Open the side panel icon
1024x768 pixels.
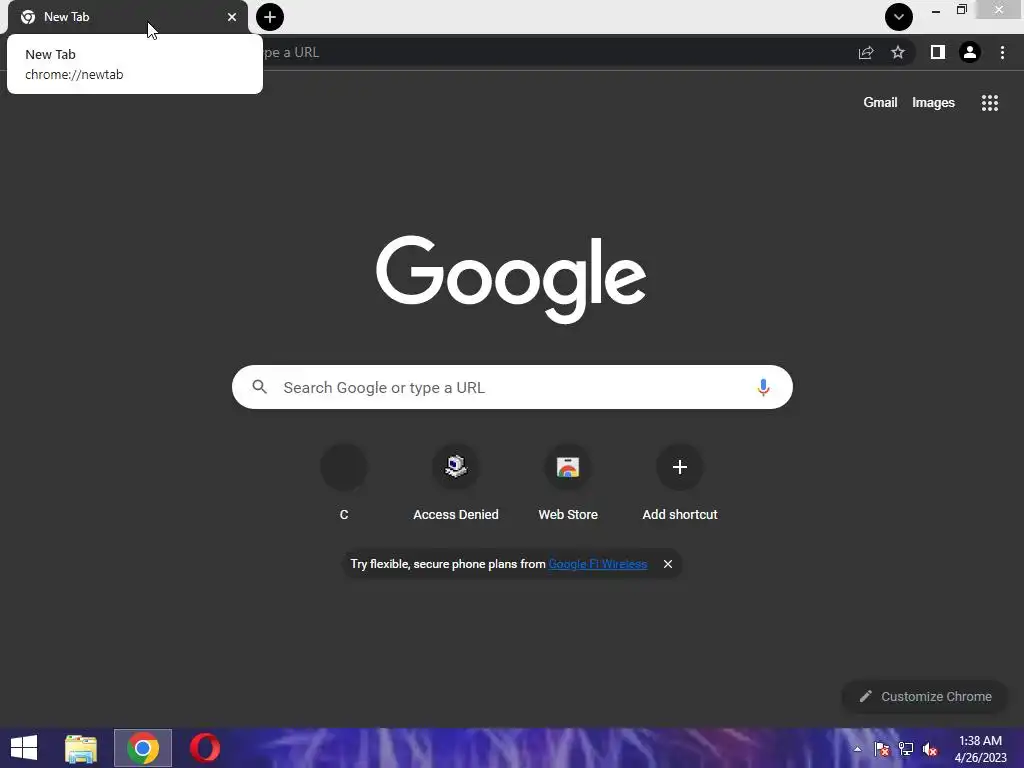coord(938,52)
